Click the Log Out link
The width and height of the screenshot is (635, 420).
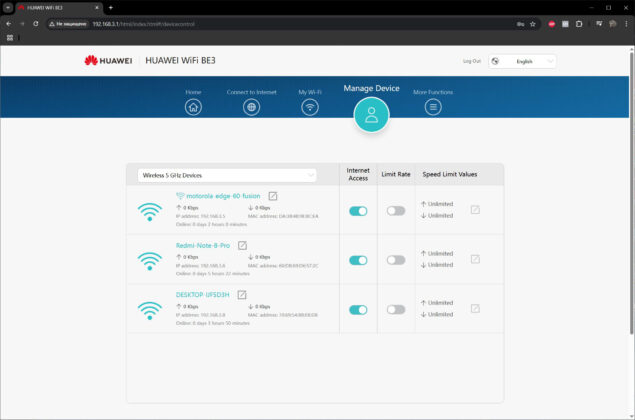pyautogui.click(x=472, y=61)
